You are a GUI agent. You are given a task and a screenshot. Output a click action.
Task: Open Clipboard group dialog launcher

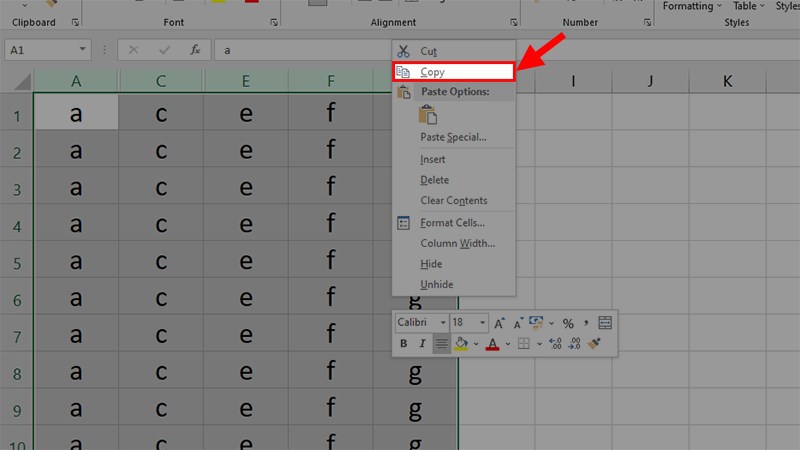tap(75, 22)
